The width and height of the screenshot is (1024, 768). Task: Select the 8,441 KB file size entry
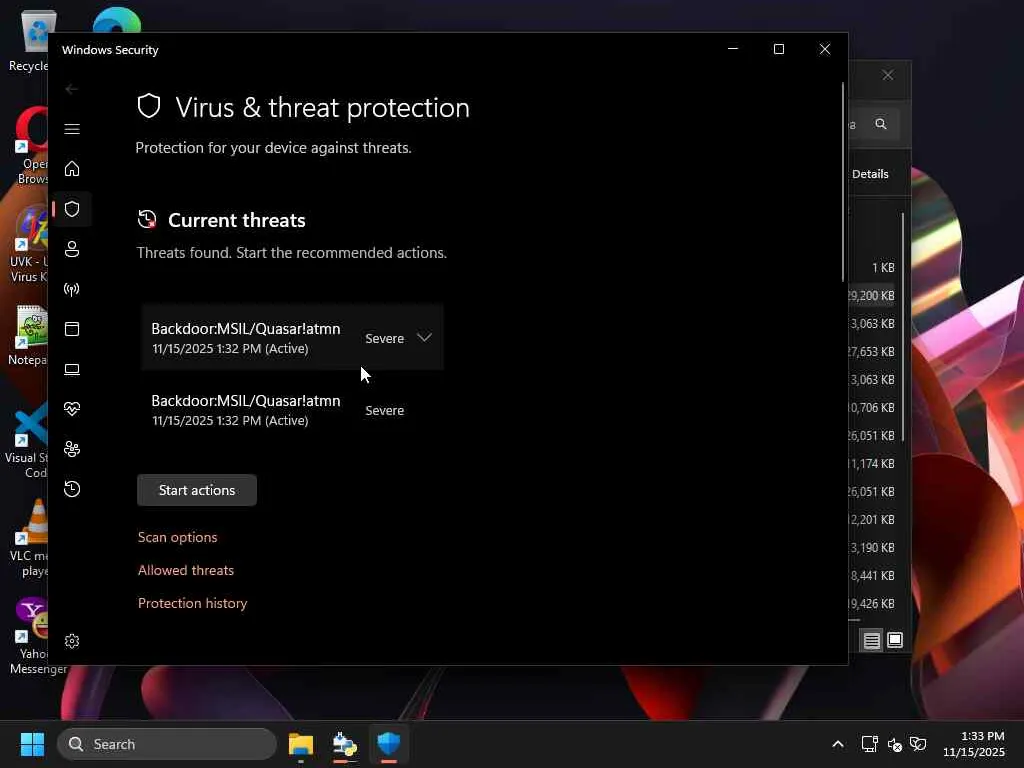tap(872, 575)
